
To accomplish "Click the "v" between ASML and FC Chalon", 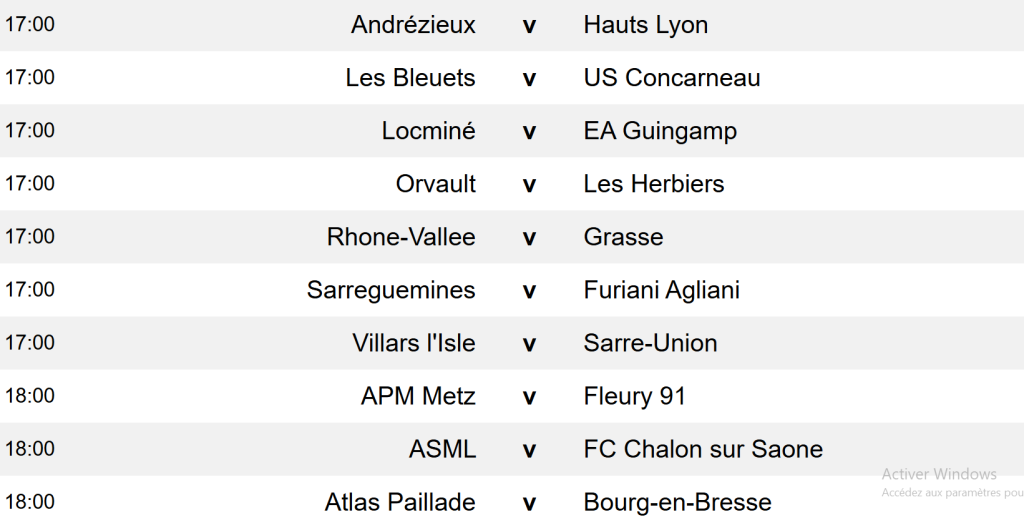I will [529, 450].
